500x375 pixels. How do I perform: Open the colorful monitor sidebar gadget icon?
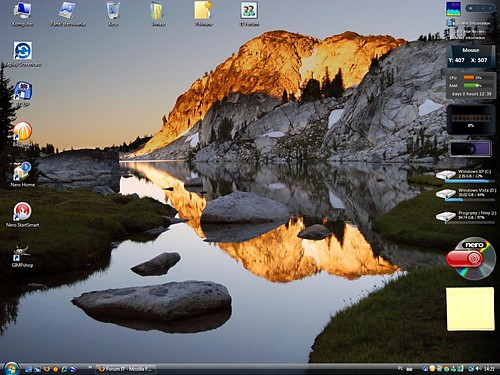pyautogui.click(x=453, y=9)
